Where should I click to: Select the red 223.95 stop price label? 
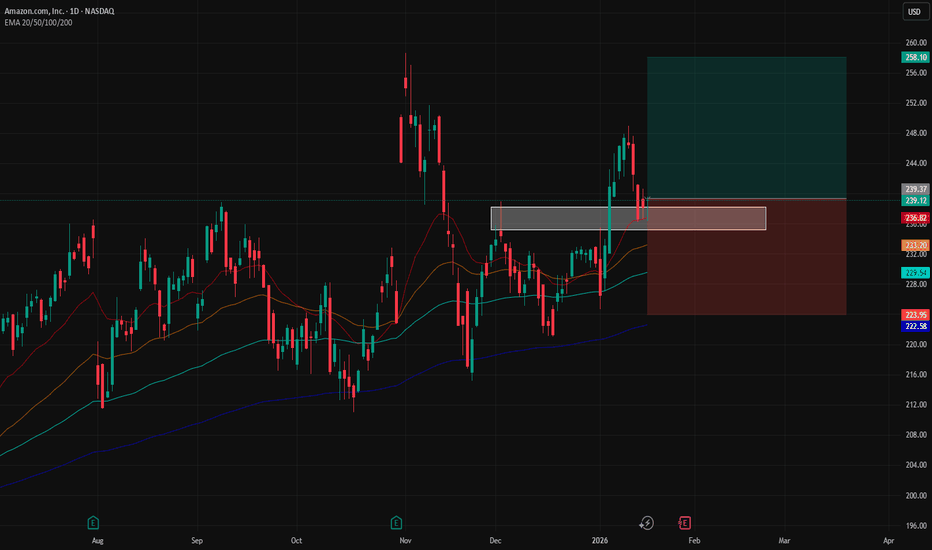coord(914,314)
